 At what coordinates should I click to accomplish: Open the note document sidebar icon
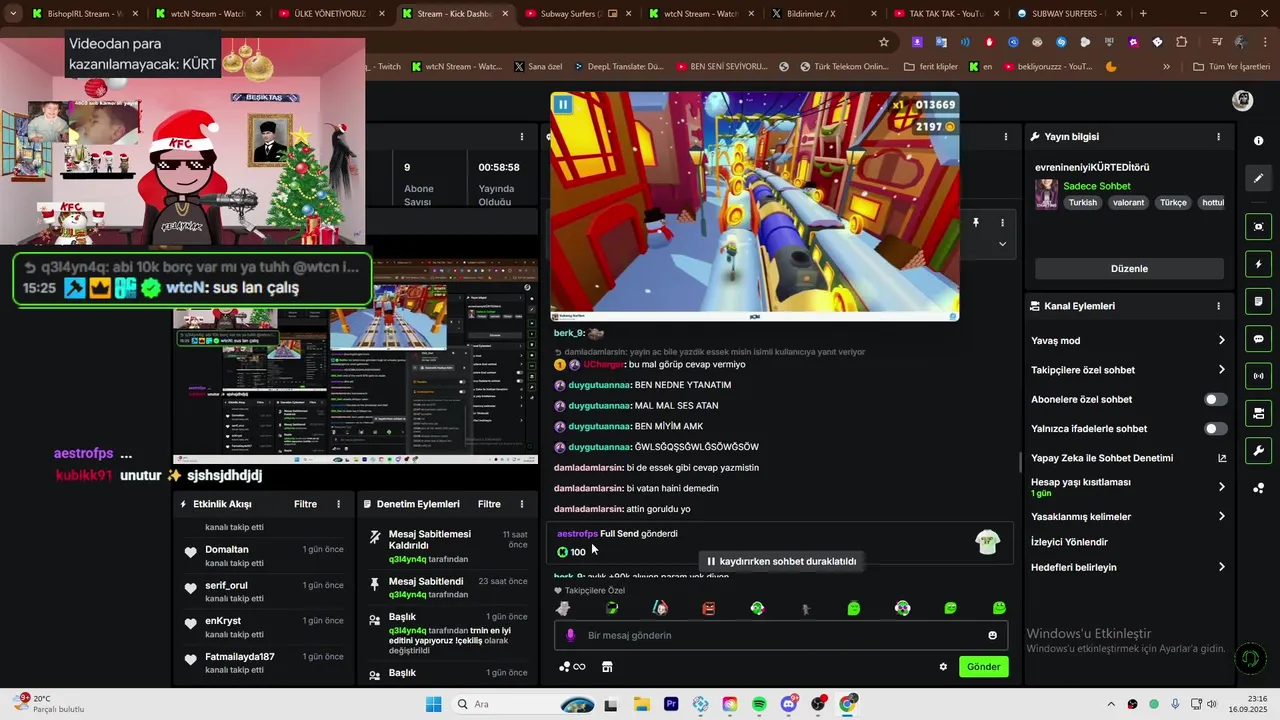(1258, 302)
